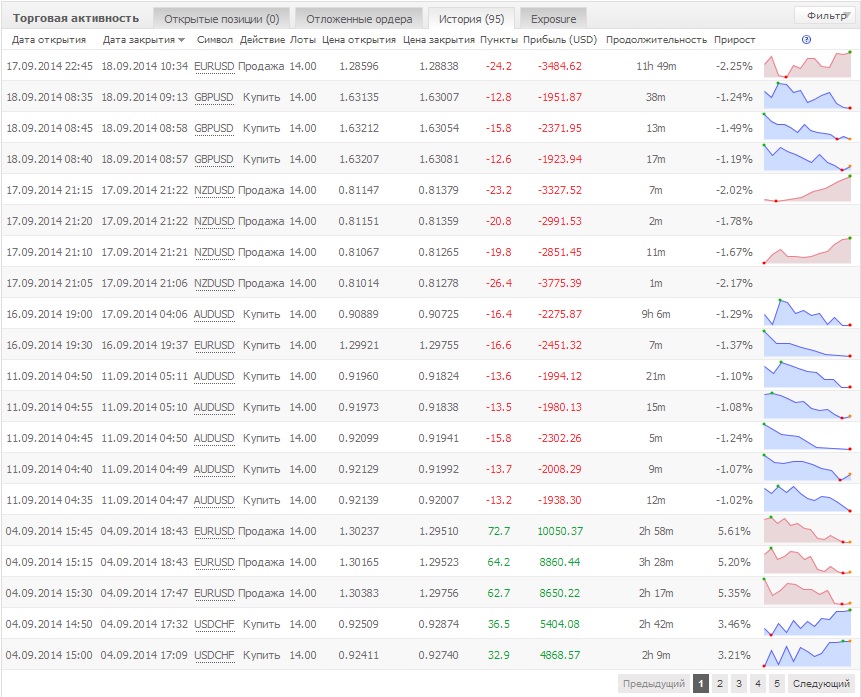Open sparkline chart for -2.02% NZDUSD trade
The image size is (861, 697).
(x=807, y=189)
